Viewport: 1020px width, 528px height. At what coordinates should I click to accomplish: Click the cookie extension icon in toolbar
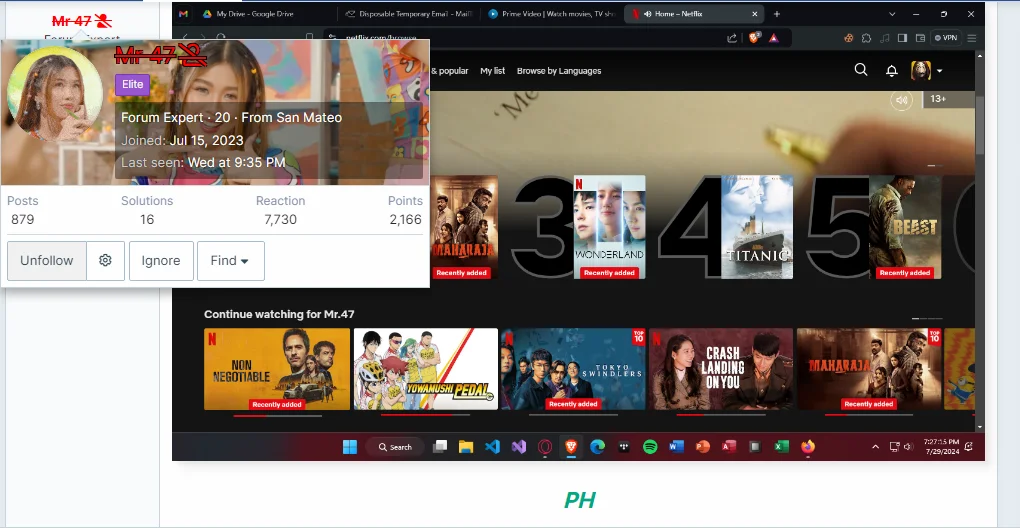[849, 38]
